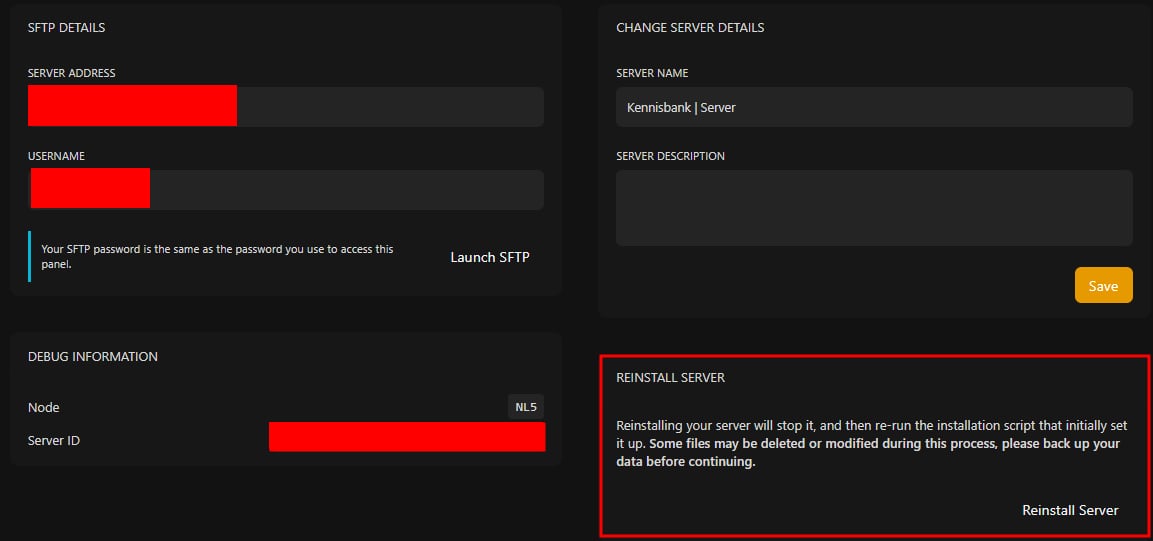Select the SFTP Username field
1153x541 pixels.
pyautogui.click(x=346, y=190)
